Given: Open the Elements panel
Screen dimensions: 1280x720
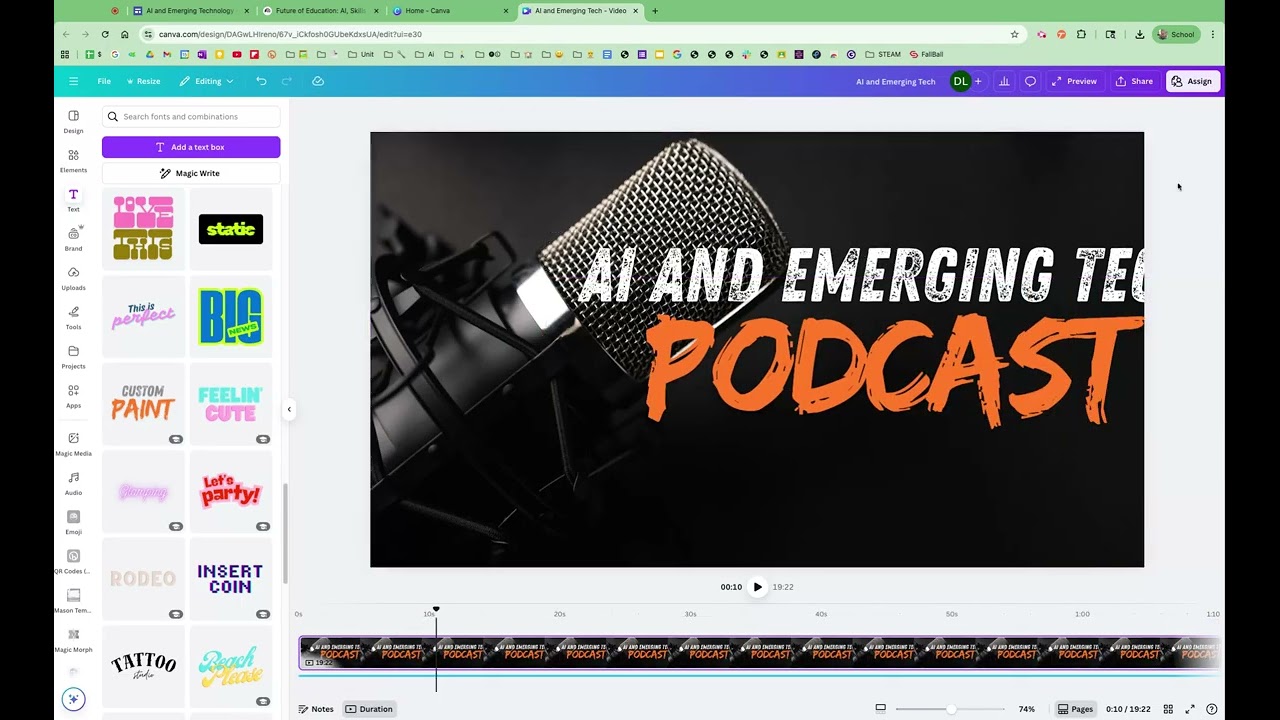Looking at the screenshot, I should (x=73, y=160).
